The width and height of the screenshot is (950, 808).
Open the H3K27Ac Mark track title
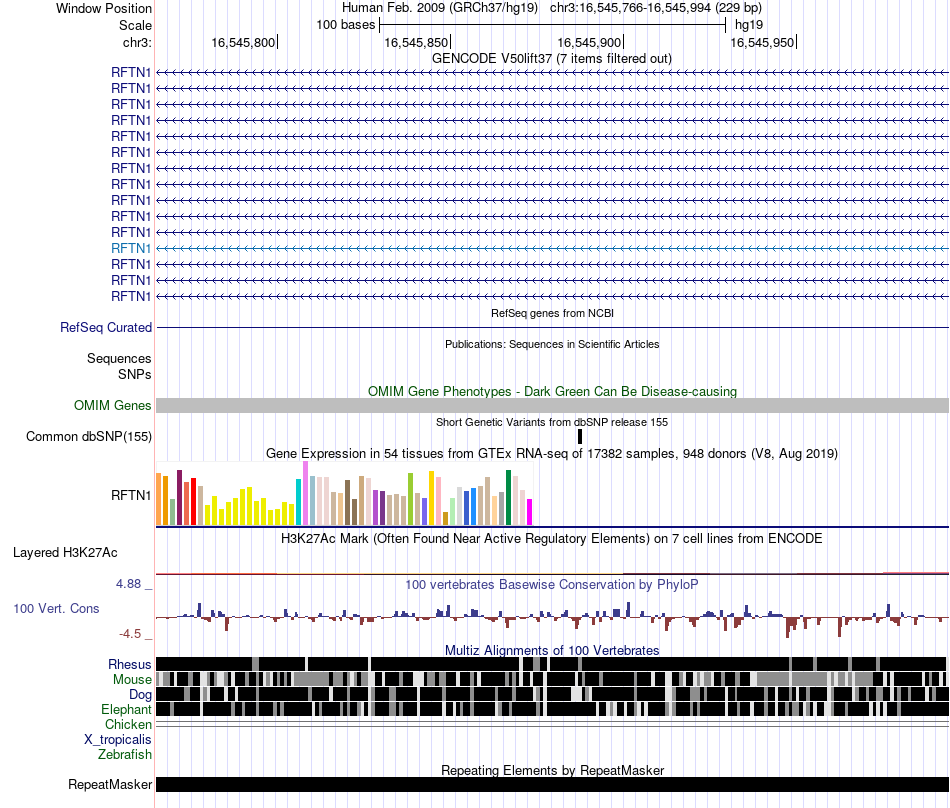click(x=552, y=538)
